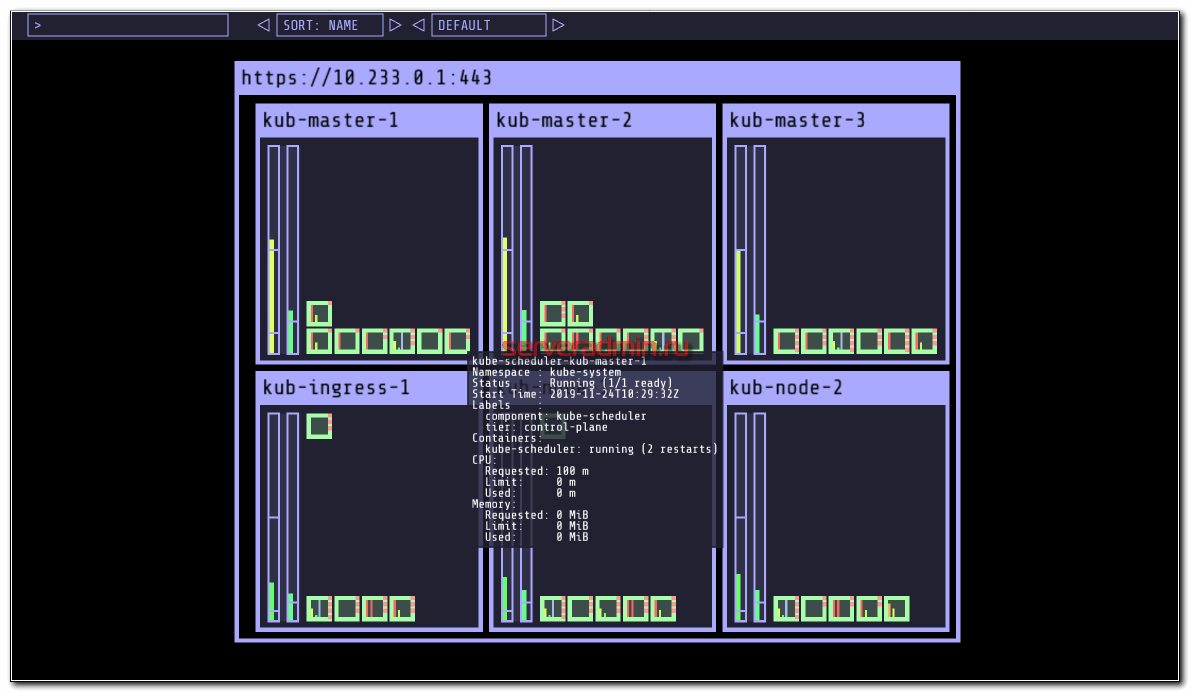Select the upper-row pod in kub-master-1
Image resolution: width=1191 pixels, height=693 pixels.
(x=319, y=314)
